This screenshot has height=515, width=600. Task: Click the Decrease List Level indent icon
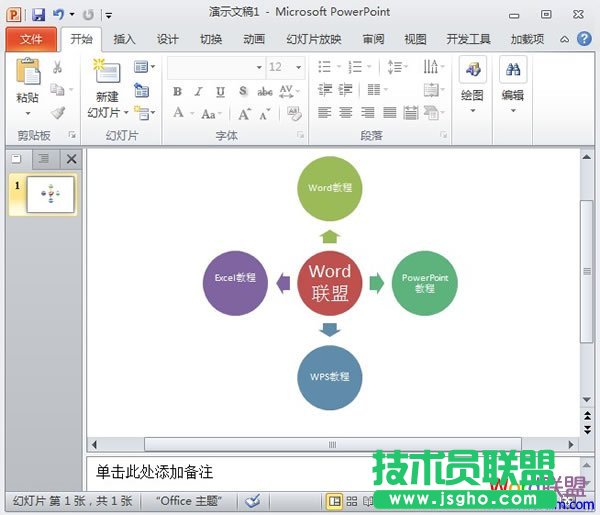[325, 90]
